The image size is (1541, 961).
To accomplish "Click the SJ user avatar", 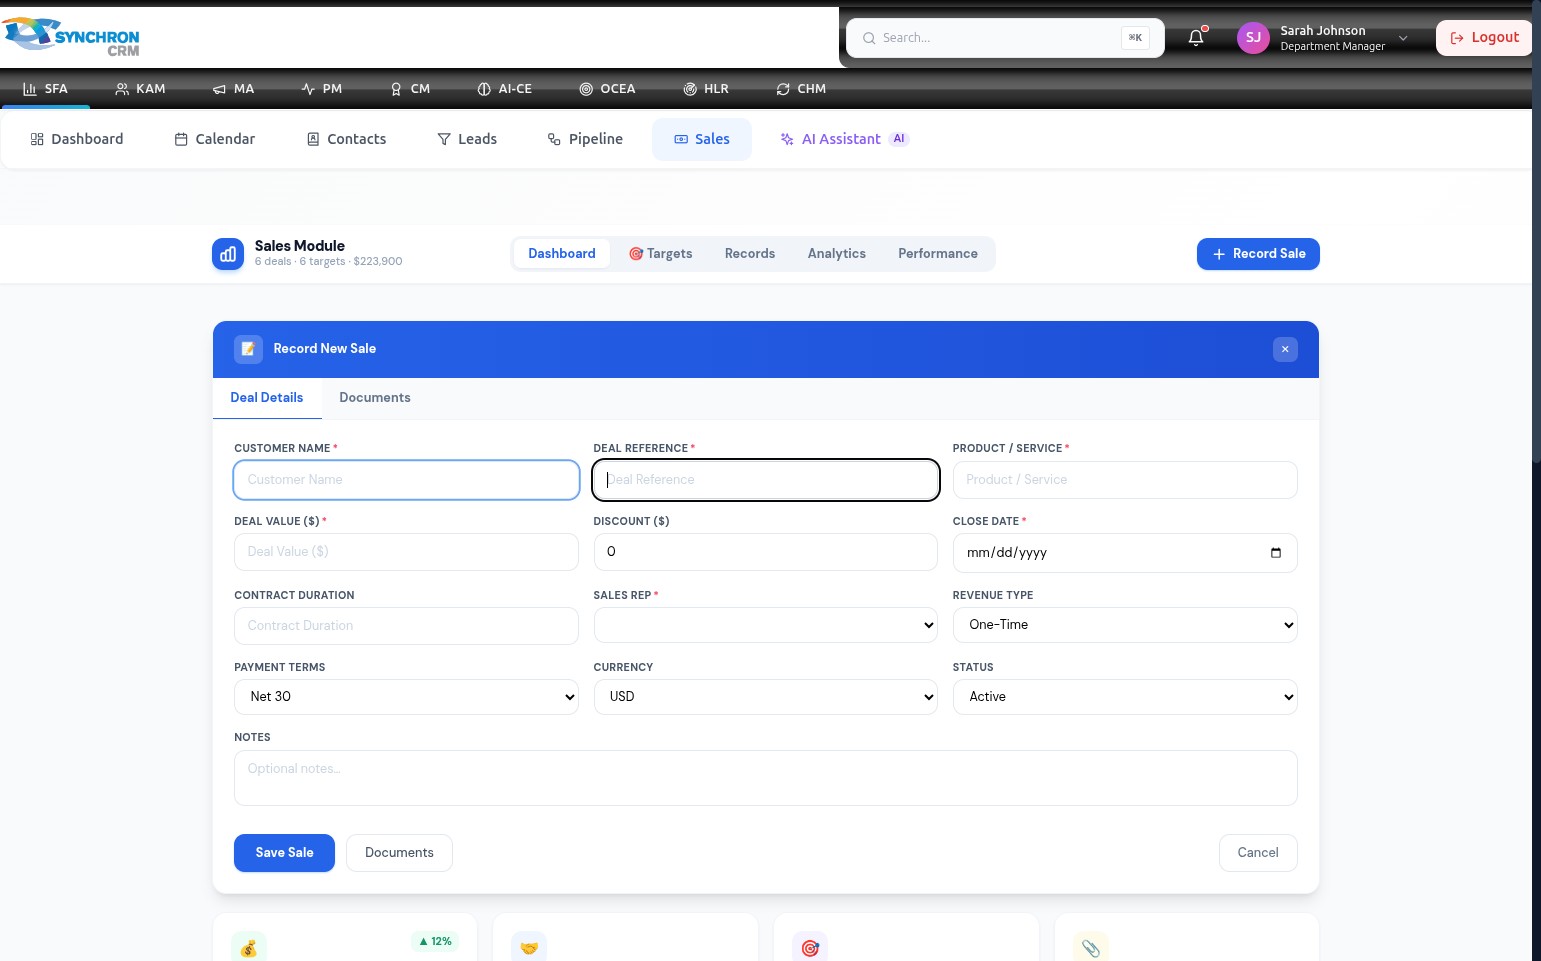I will [1253, 38].
